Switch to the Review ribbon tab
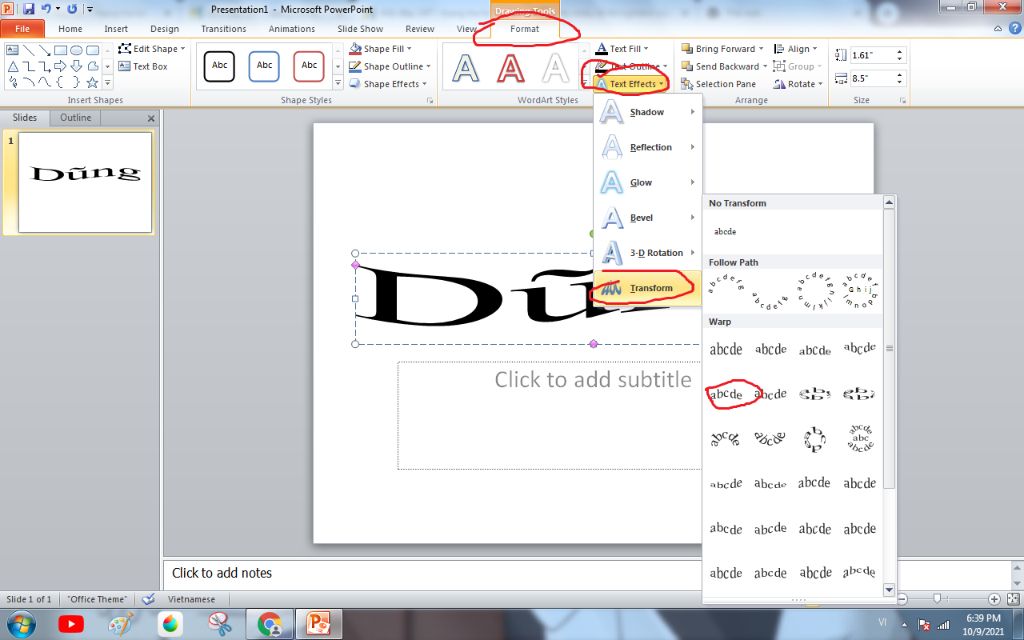 point(419,29)
